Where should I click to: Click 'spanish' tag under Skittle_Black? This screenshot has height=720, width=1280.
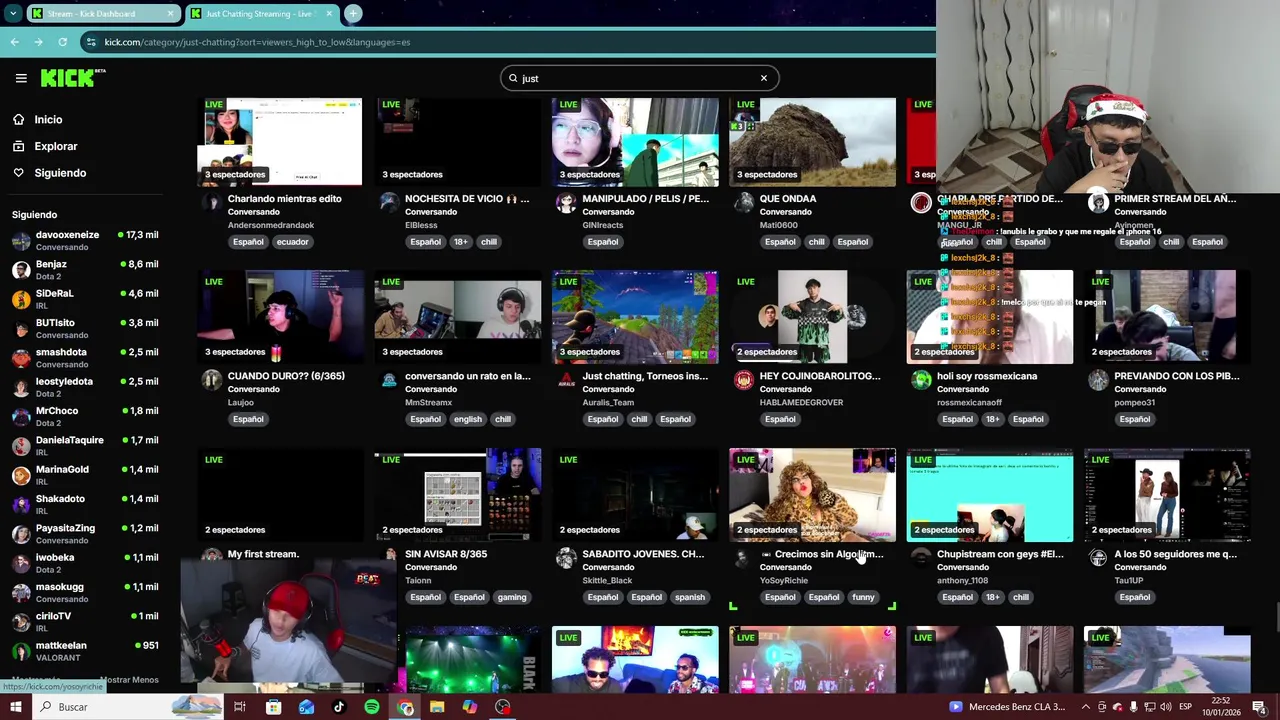(689, 597)
